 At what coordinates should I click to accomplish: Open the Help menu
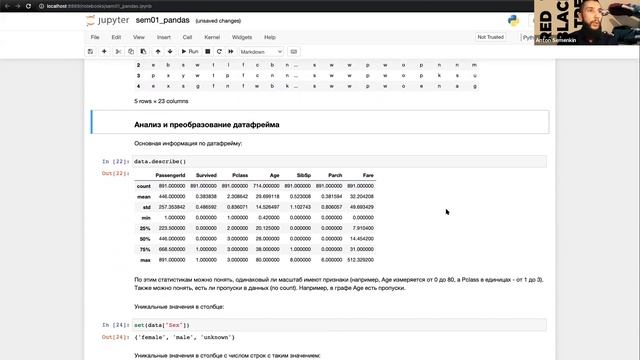(270, 37)
